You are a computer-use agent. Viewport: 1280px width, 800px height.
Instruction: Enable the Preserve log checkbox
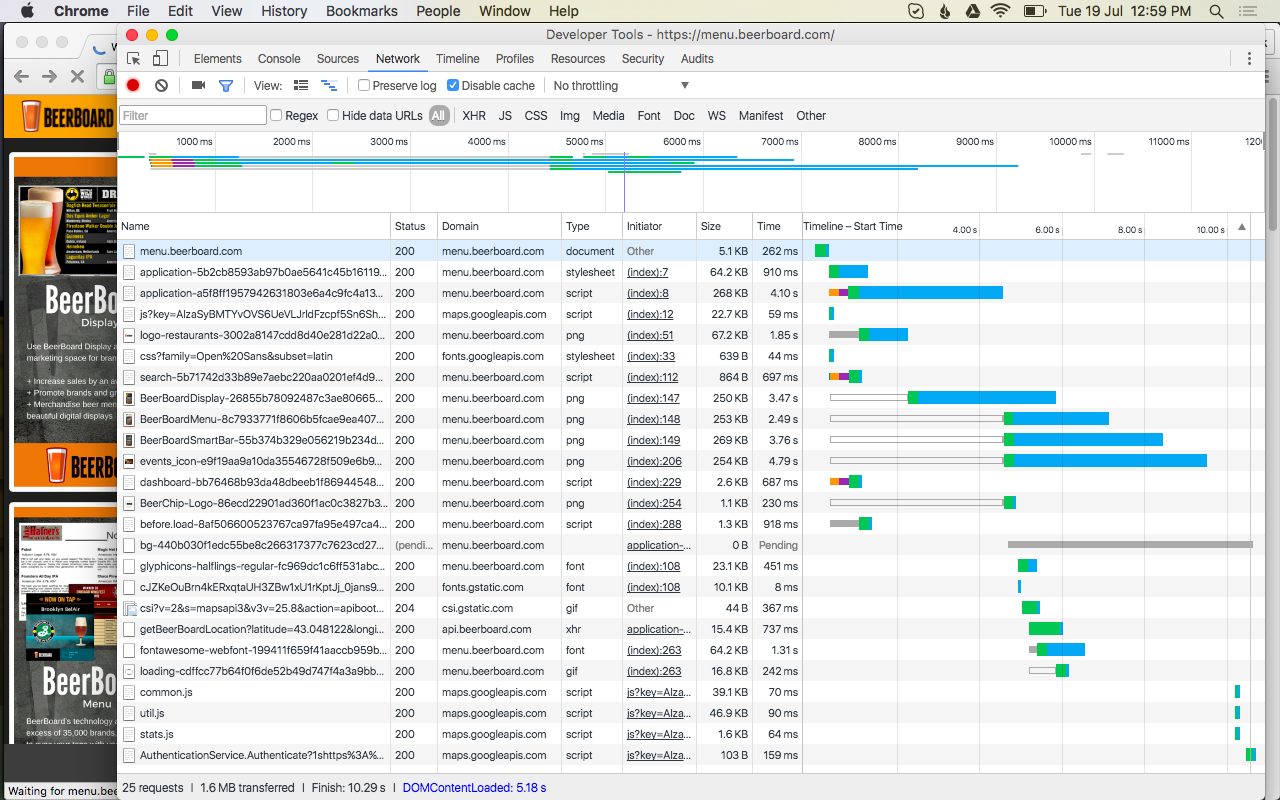click(x=364, y=86)
